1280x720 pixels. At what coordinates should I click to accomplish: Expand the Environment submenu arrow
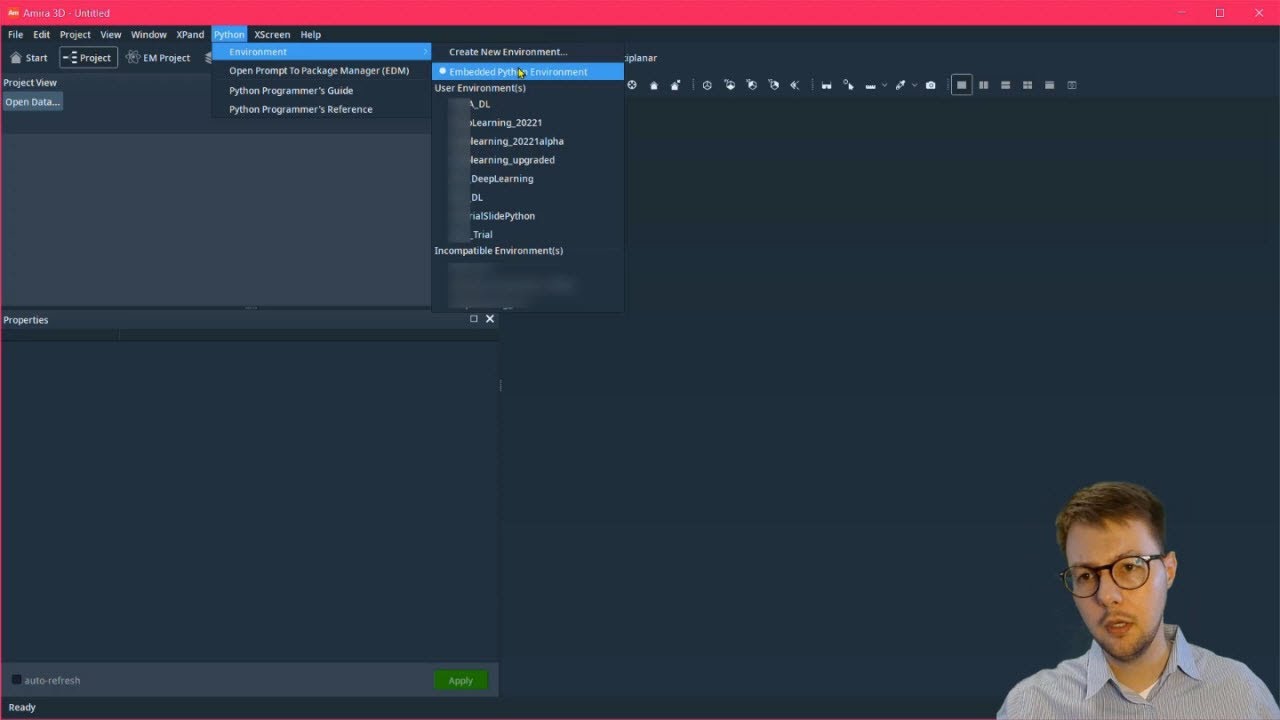click(425, 52)
